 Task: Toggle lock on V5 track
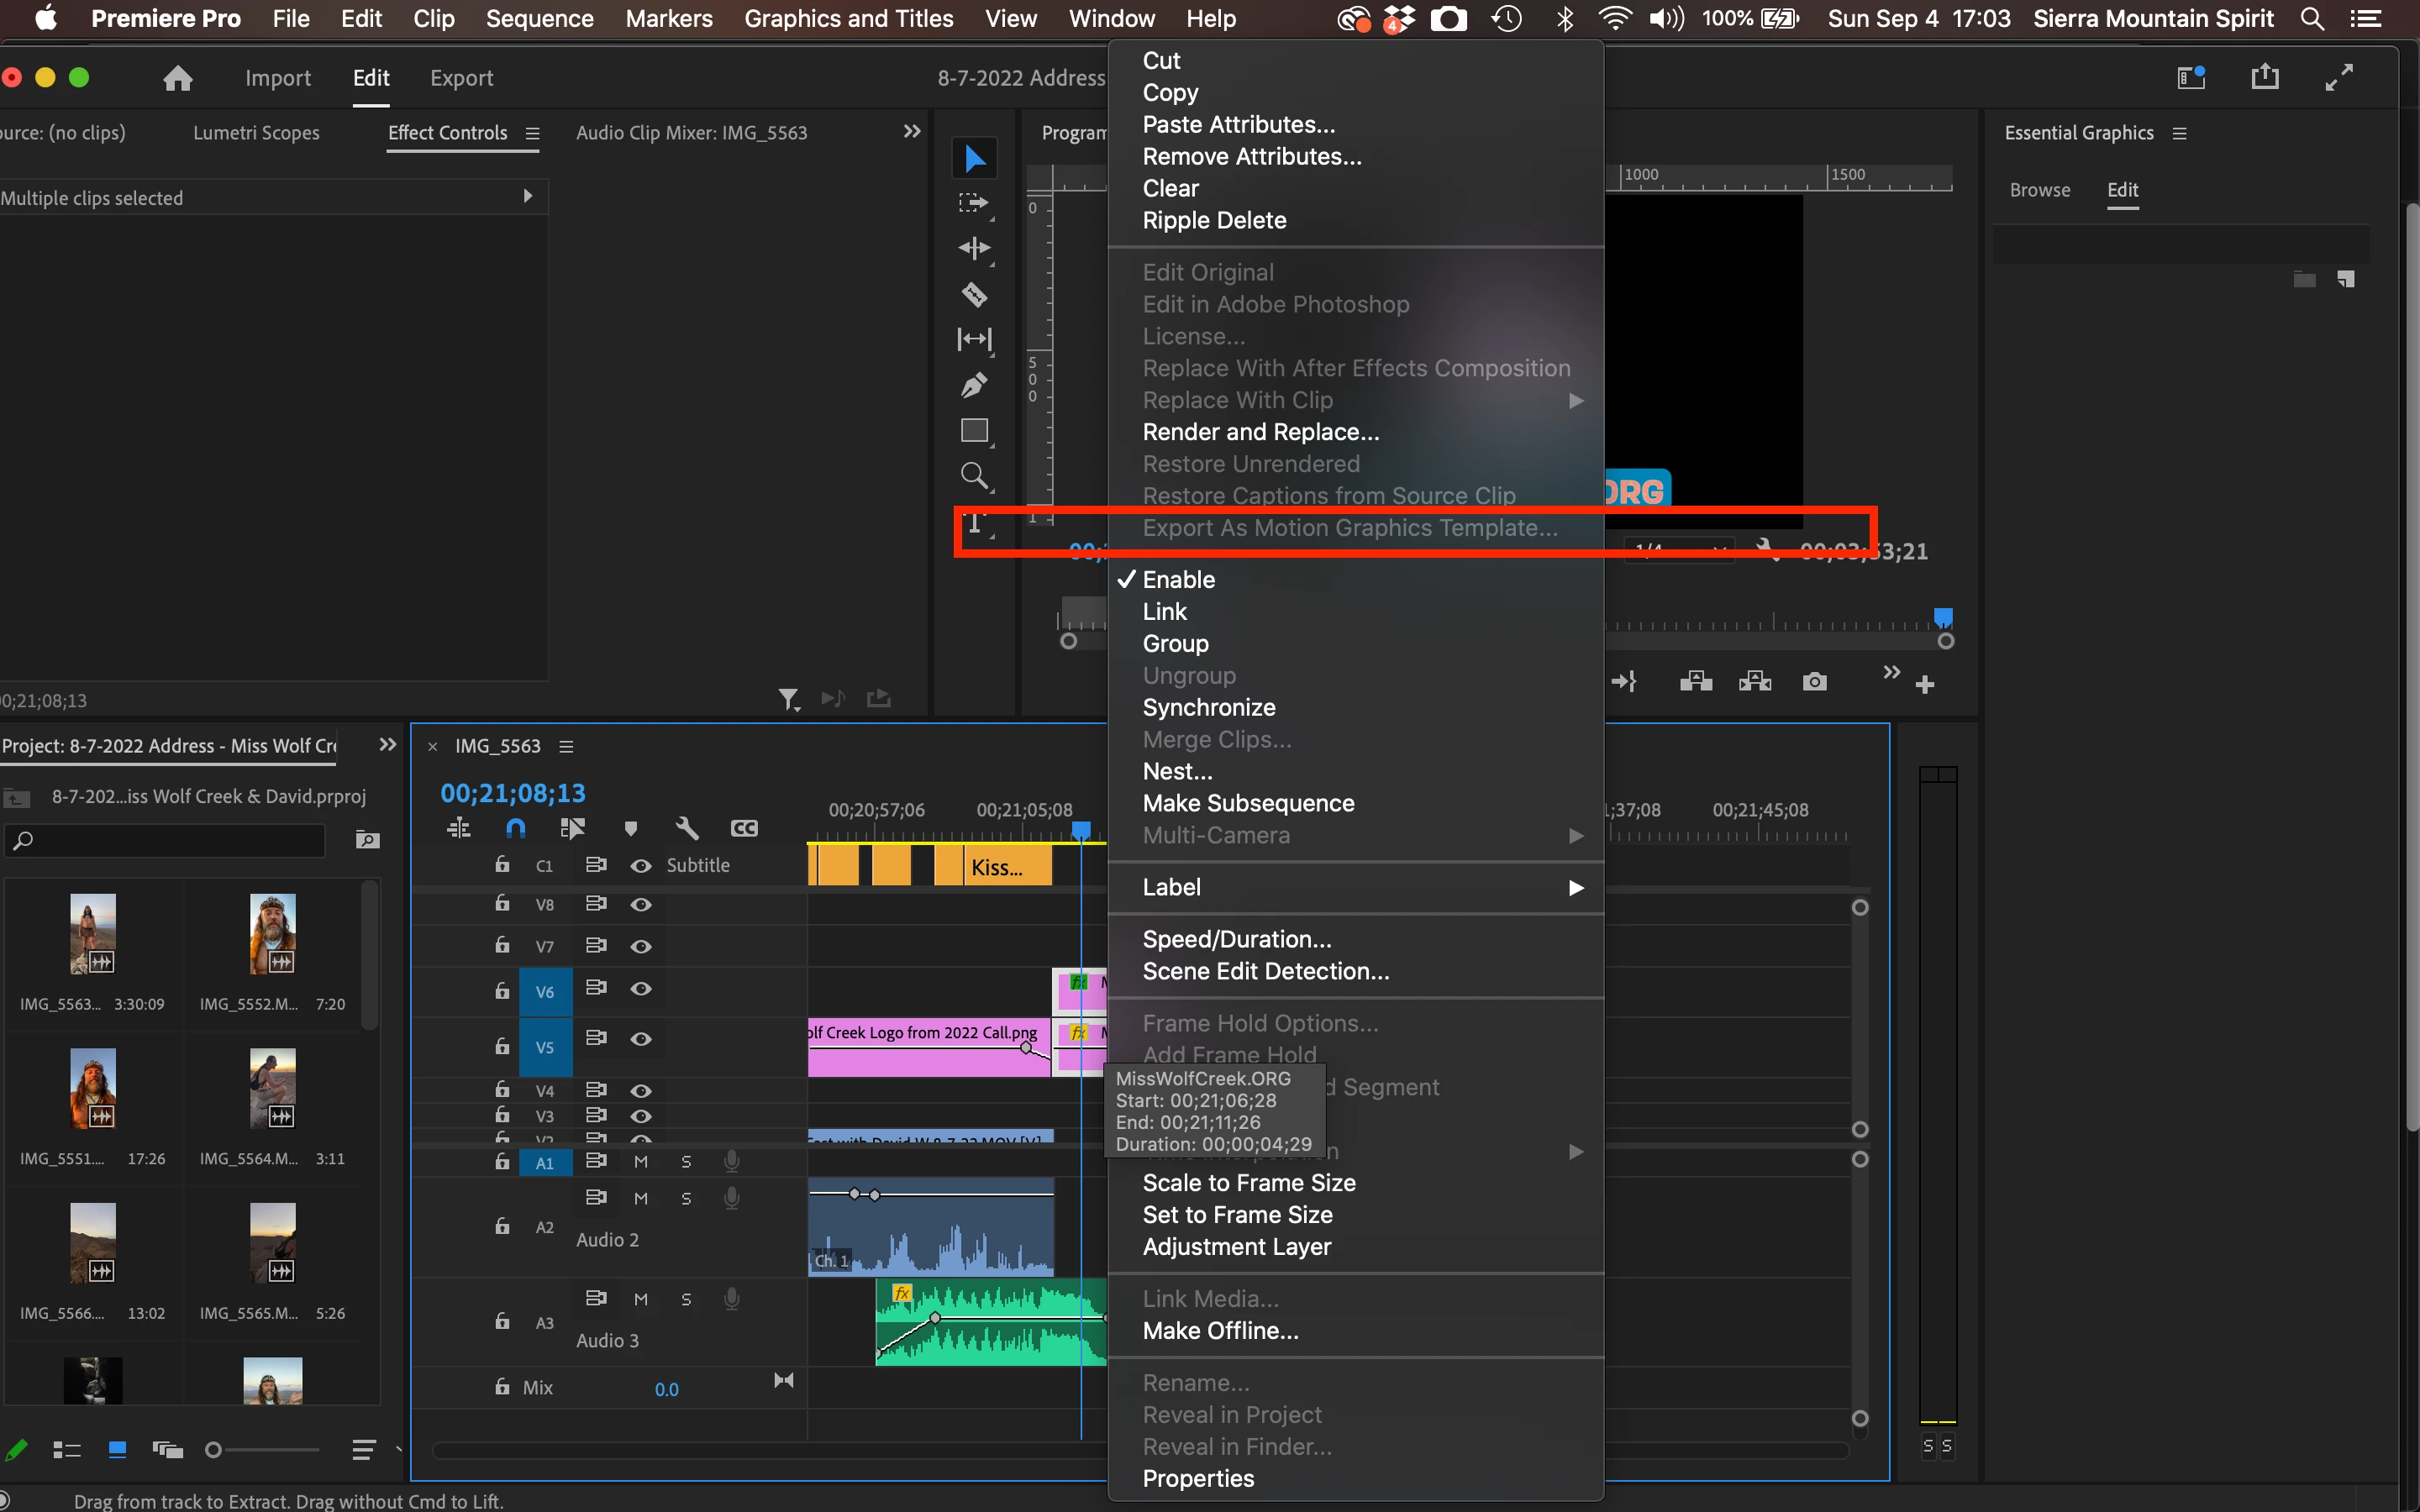[x=502, y=1046]
